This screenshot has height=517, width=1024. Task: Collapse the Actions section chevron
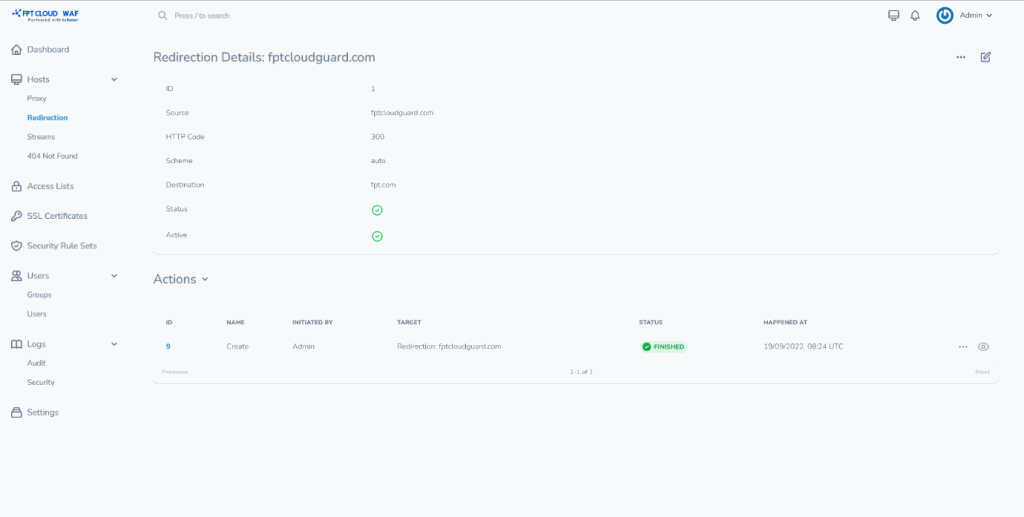[205, 279]
